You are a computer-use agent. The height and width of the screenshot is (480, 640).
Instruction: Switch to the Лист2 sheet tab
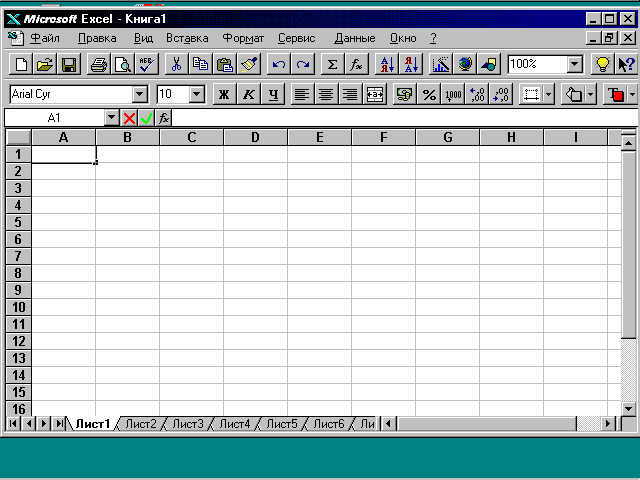pos(140,424)
